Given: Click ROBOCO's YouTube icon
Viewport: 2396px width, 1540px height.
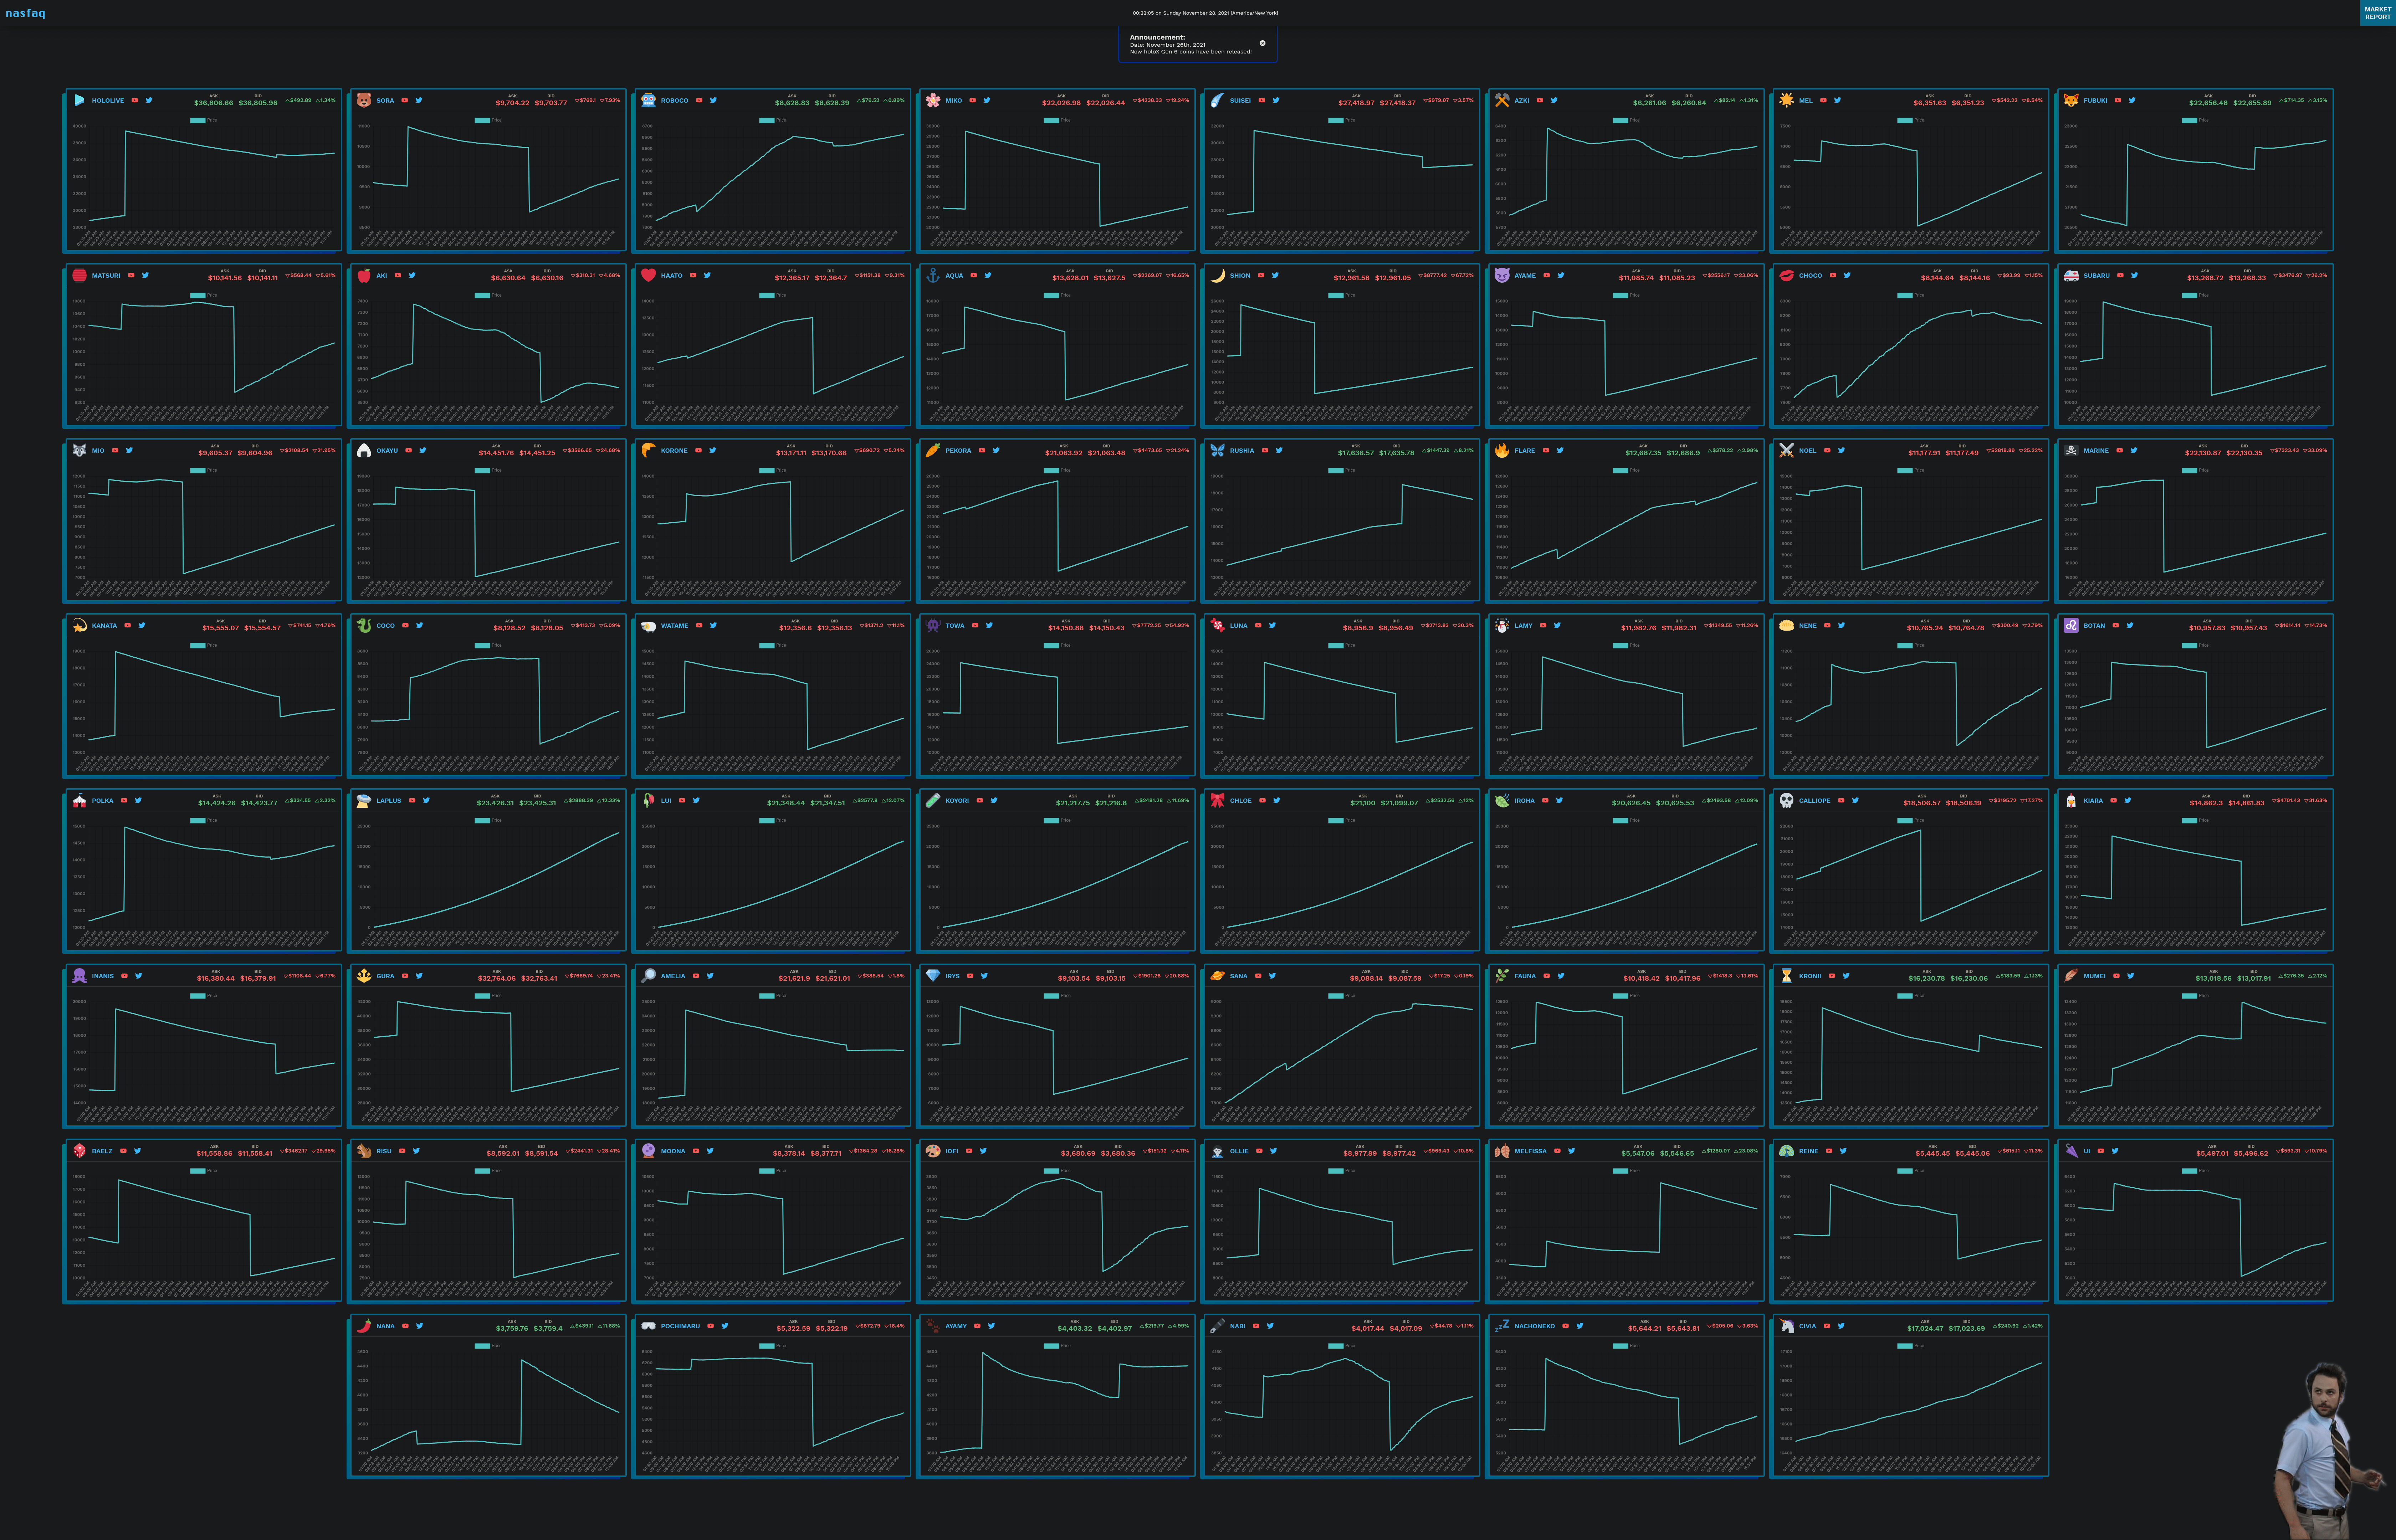Looking at the screenshot, I should pos(699,100).
